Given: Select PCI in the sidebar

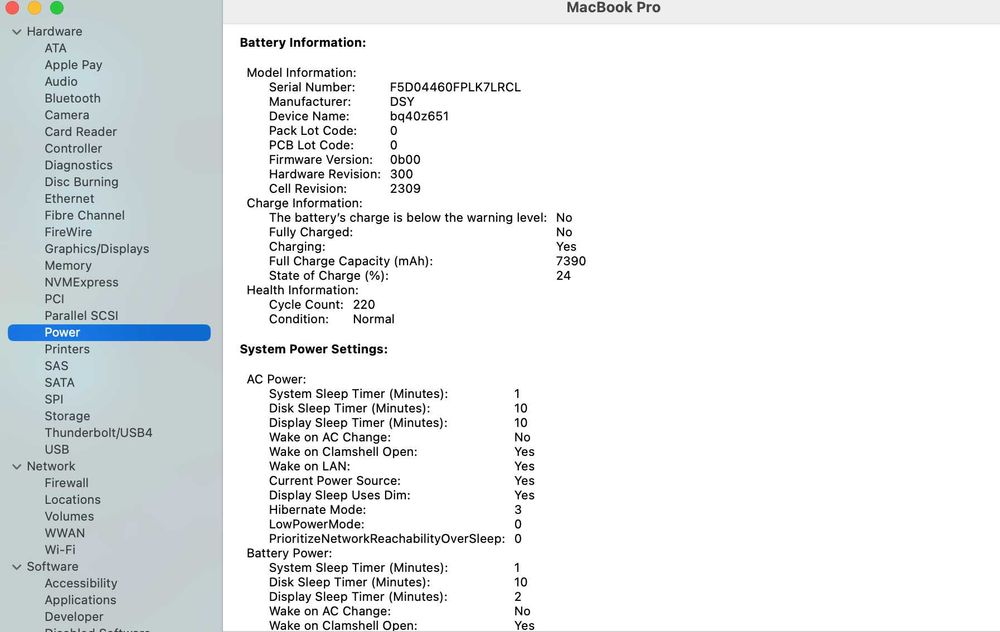Looking at the screenshot, I should click(55, 298).
